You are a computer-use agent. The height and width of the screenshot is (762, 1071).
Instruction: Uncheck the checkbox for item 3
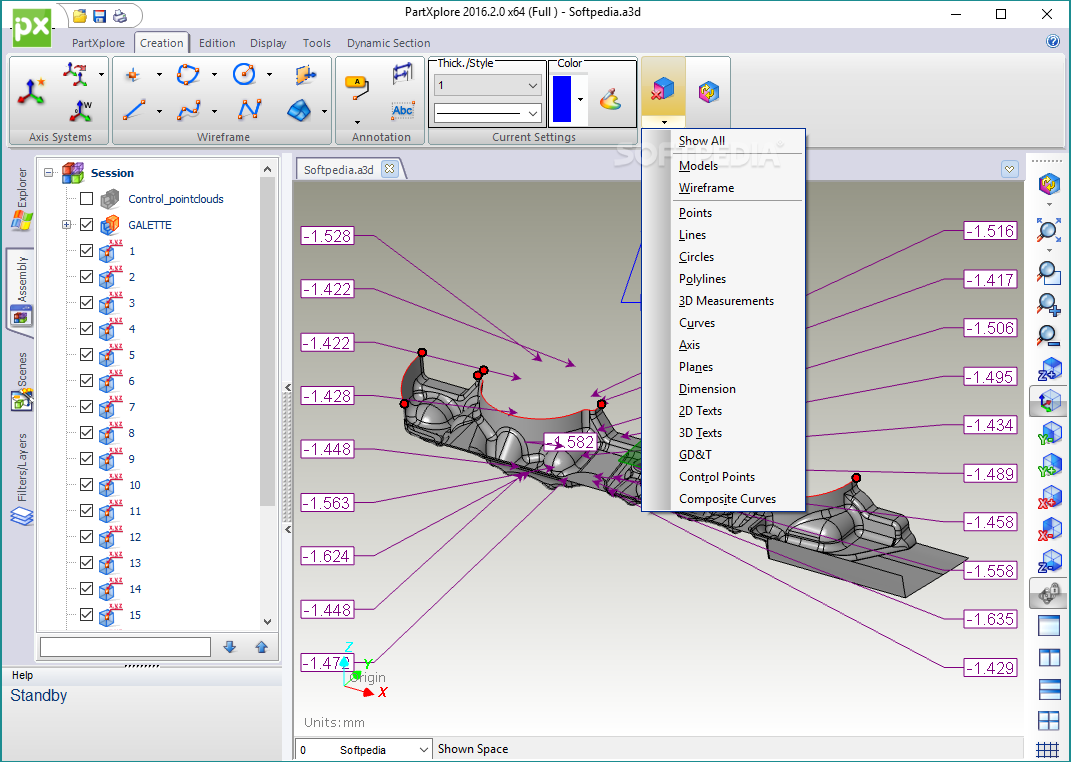tap(86, 302)
